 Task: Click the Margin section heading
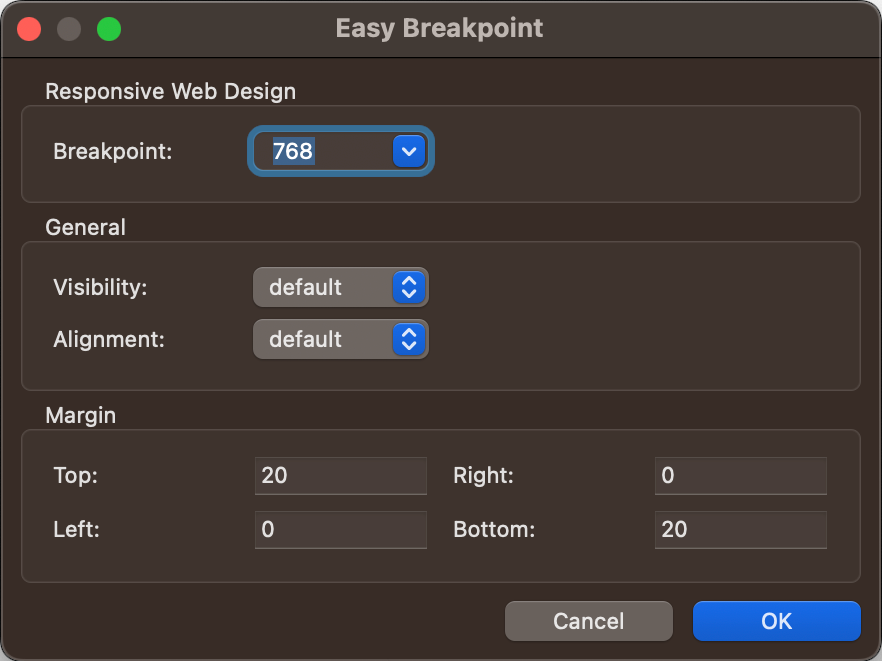[x=80, y=416]
